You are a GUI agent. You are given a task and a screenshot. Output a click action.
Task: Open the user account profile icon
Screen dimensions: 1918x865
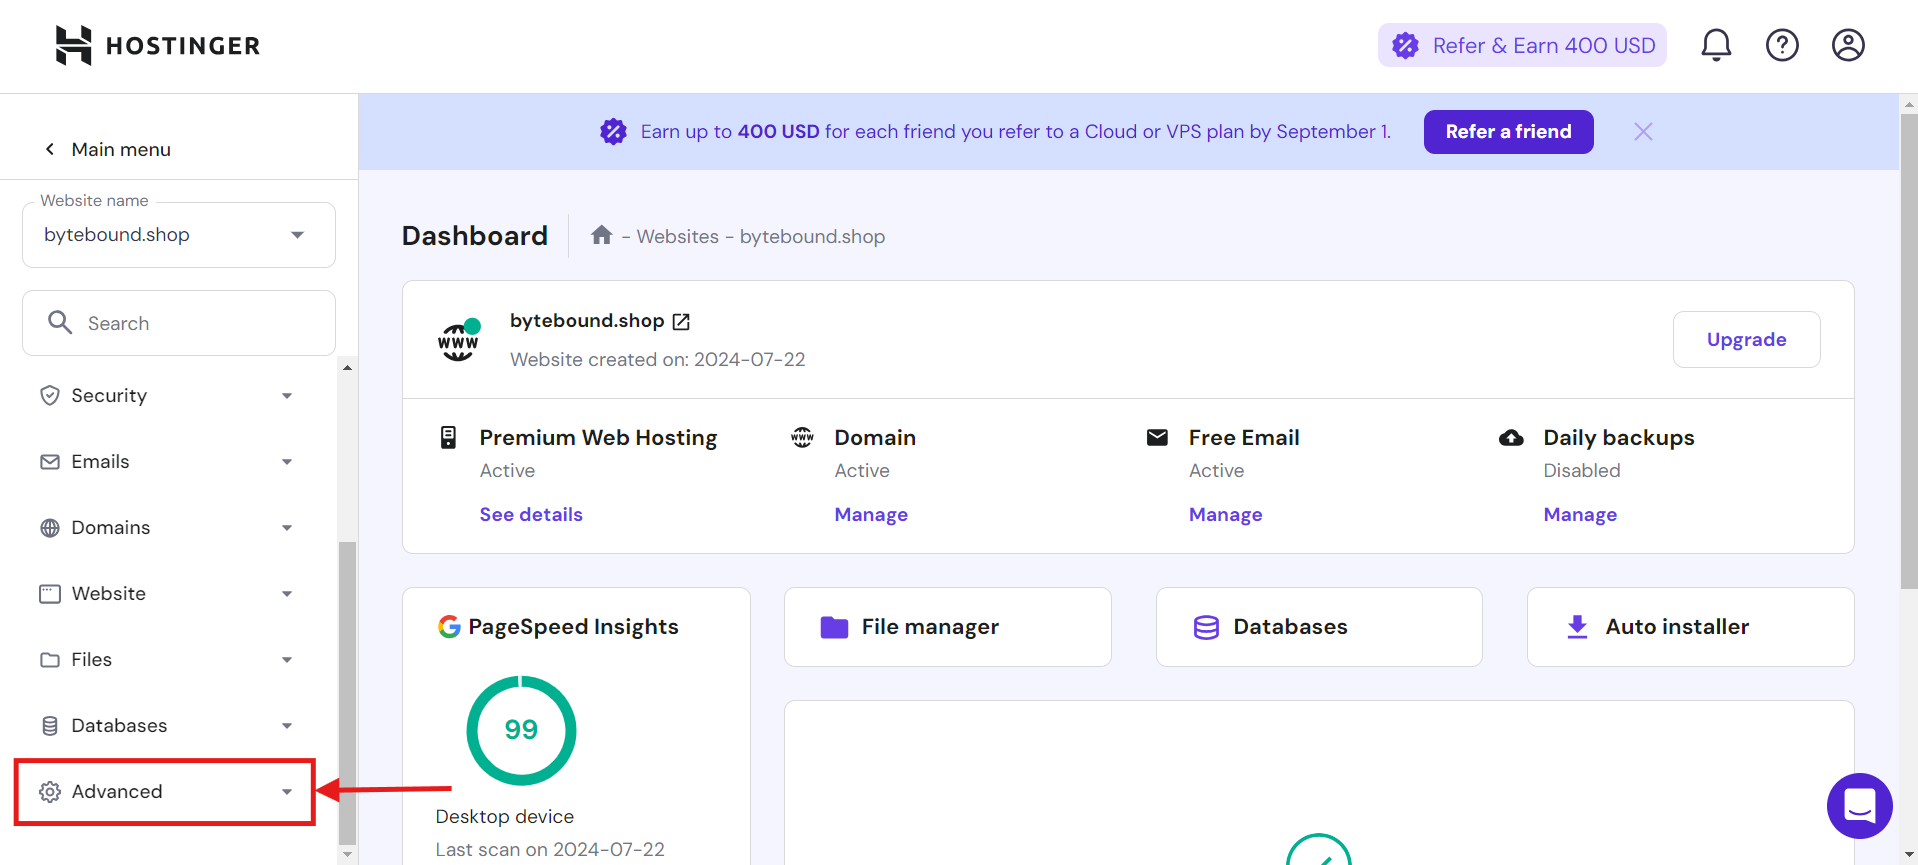tap(1848, 45)
